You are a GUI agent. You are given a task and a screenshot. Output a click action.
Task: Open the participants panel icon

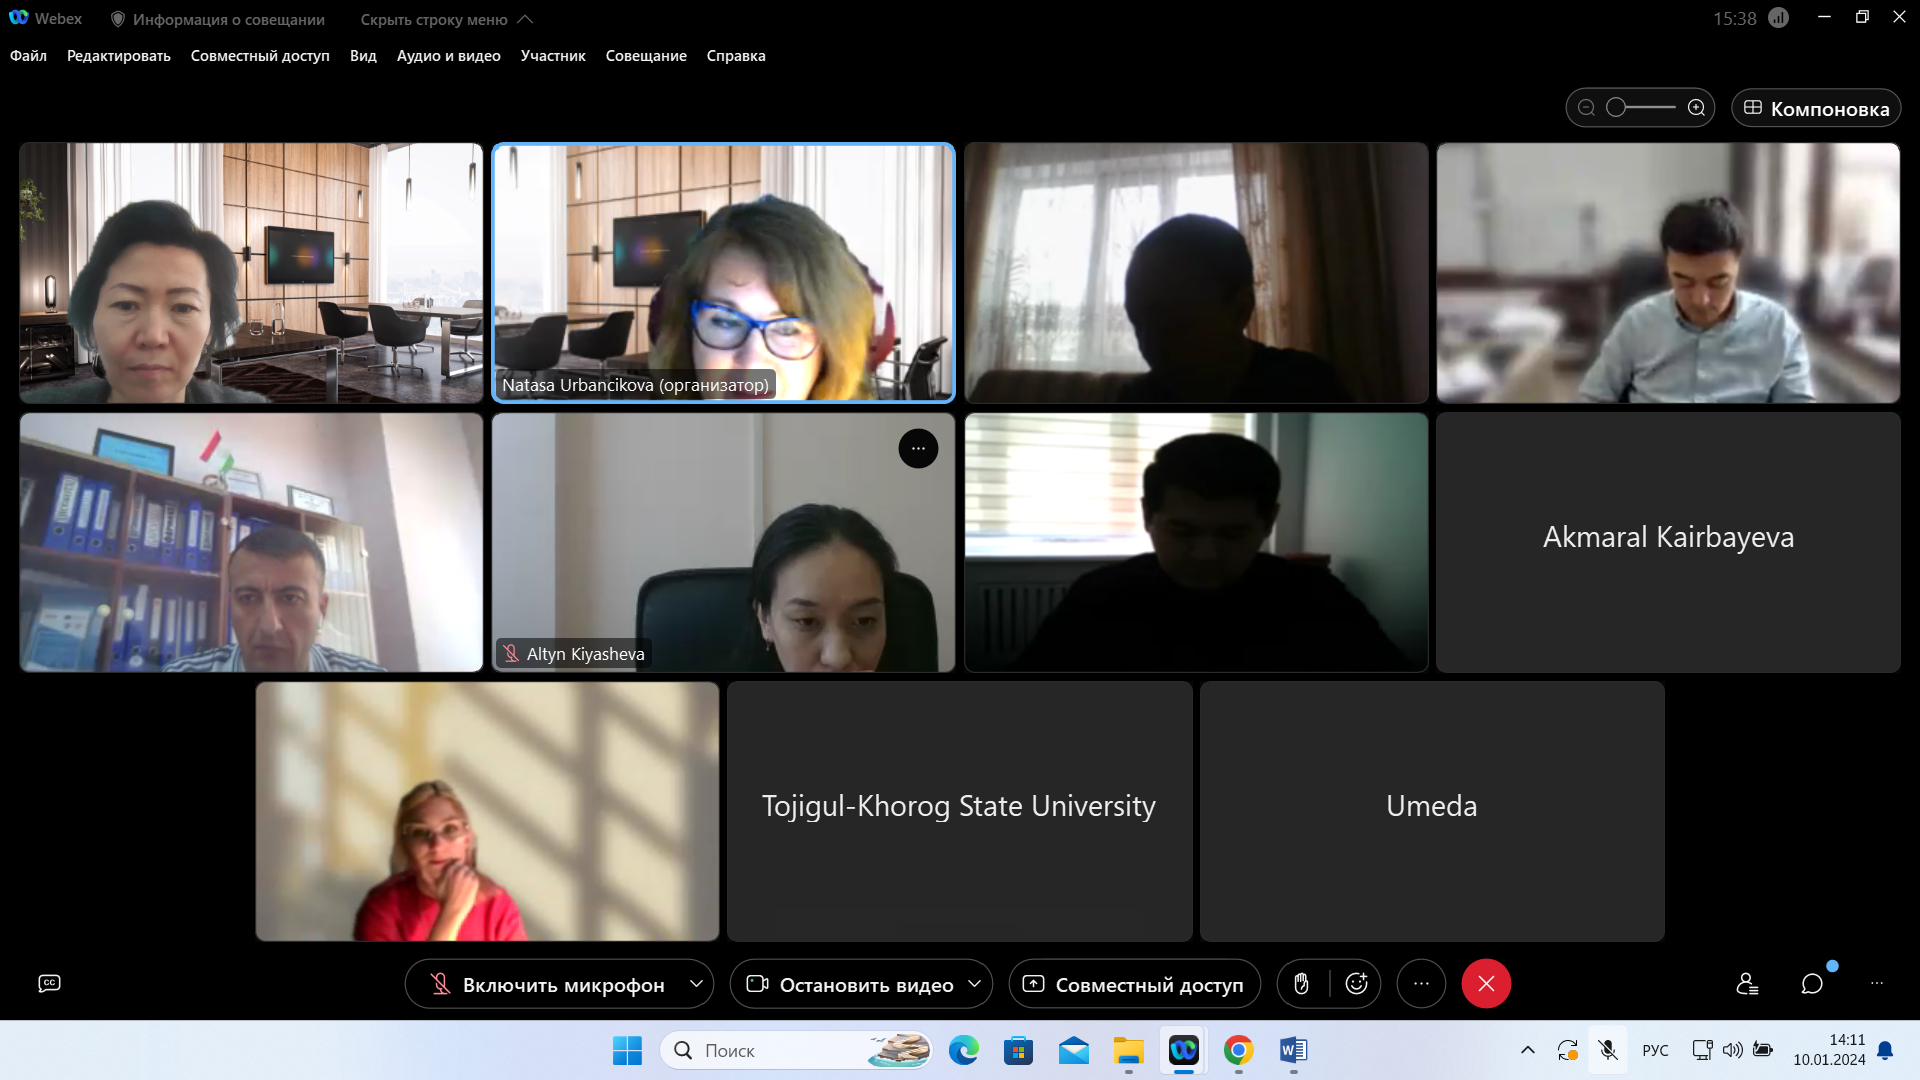click(1747, 984)
